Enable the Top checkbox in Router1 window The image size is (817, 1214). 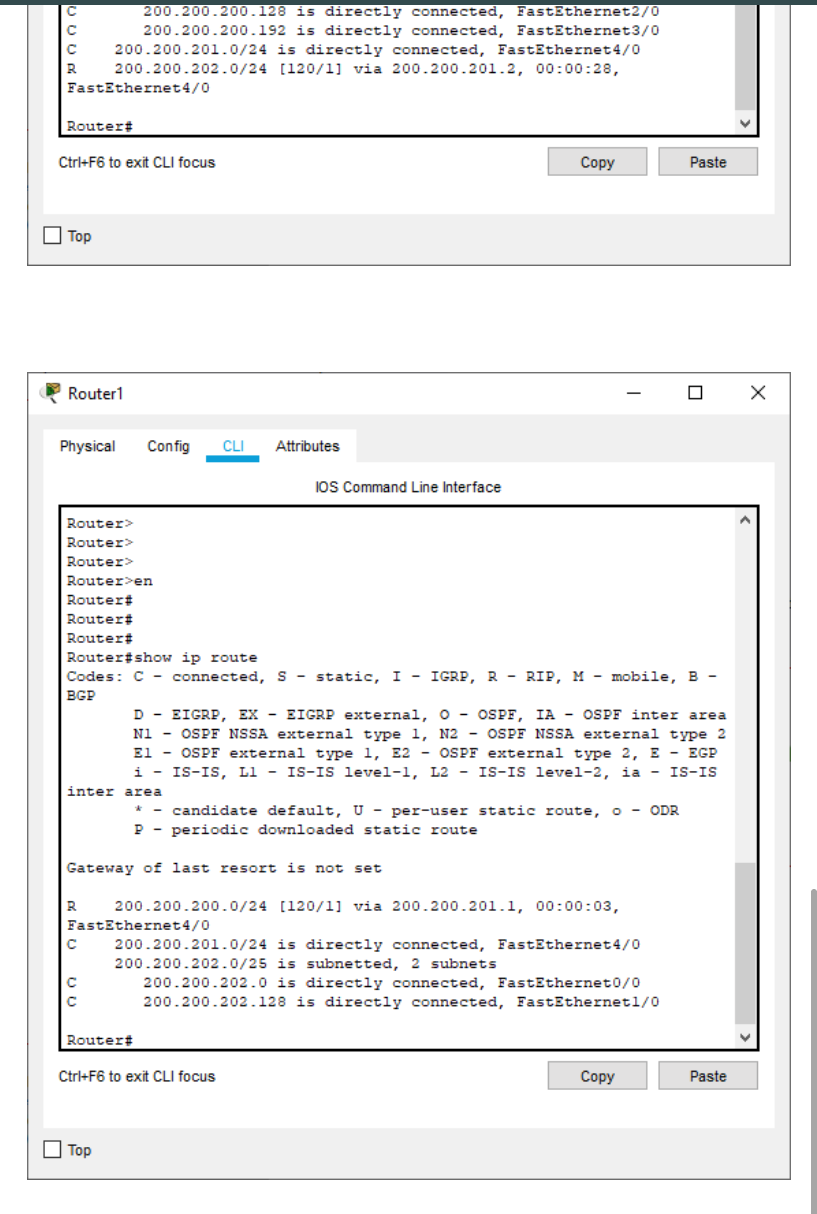[52, 1149]
